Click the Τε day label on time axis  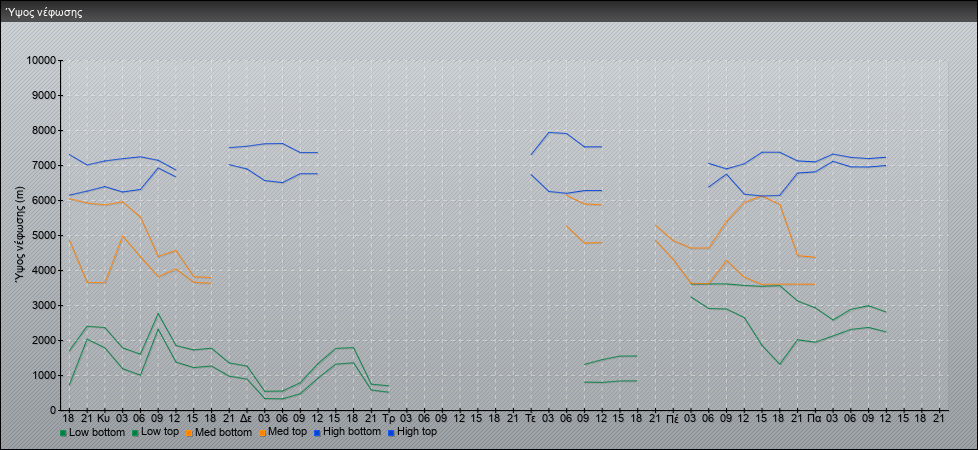tap(531, 418)
